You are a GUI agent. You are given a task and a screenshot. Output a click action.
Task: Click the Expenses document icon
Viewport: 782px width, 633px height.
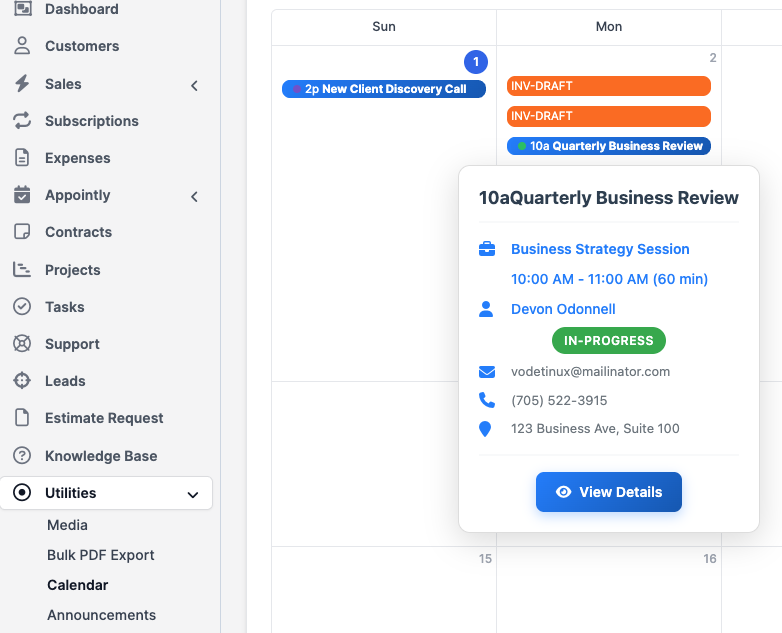point(22,158)
